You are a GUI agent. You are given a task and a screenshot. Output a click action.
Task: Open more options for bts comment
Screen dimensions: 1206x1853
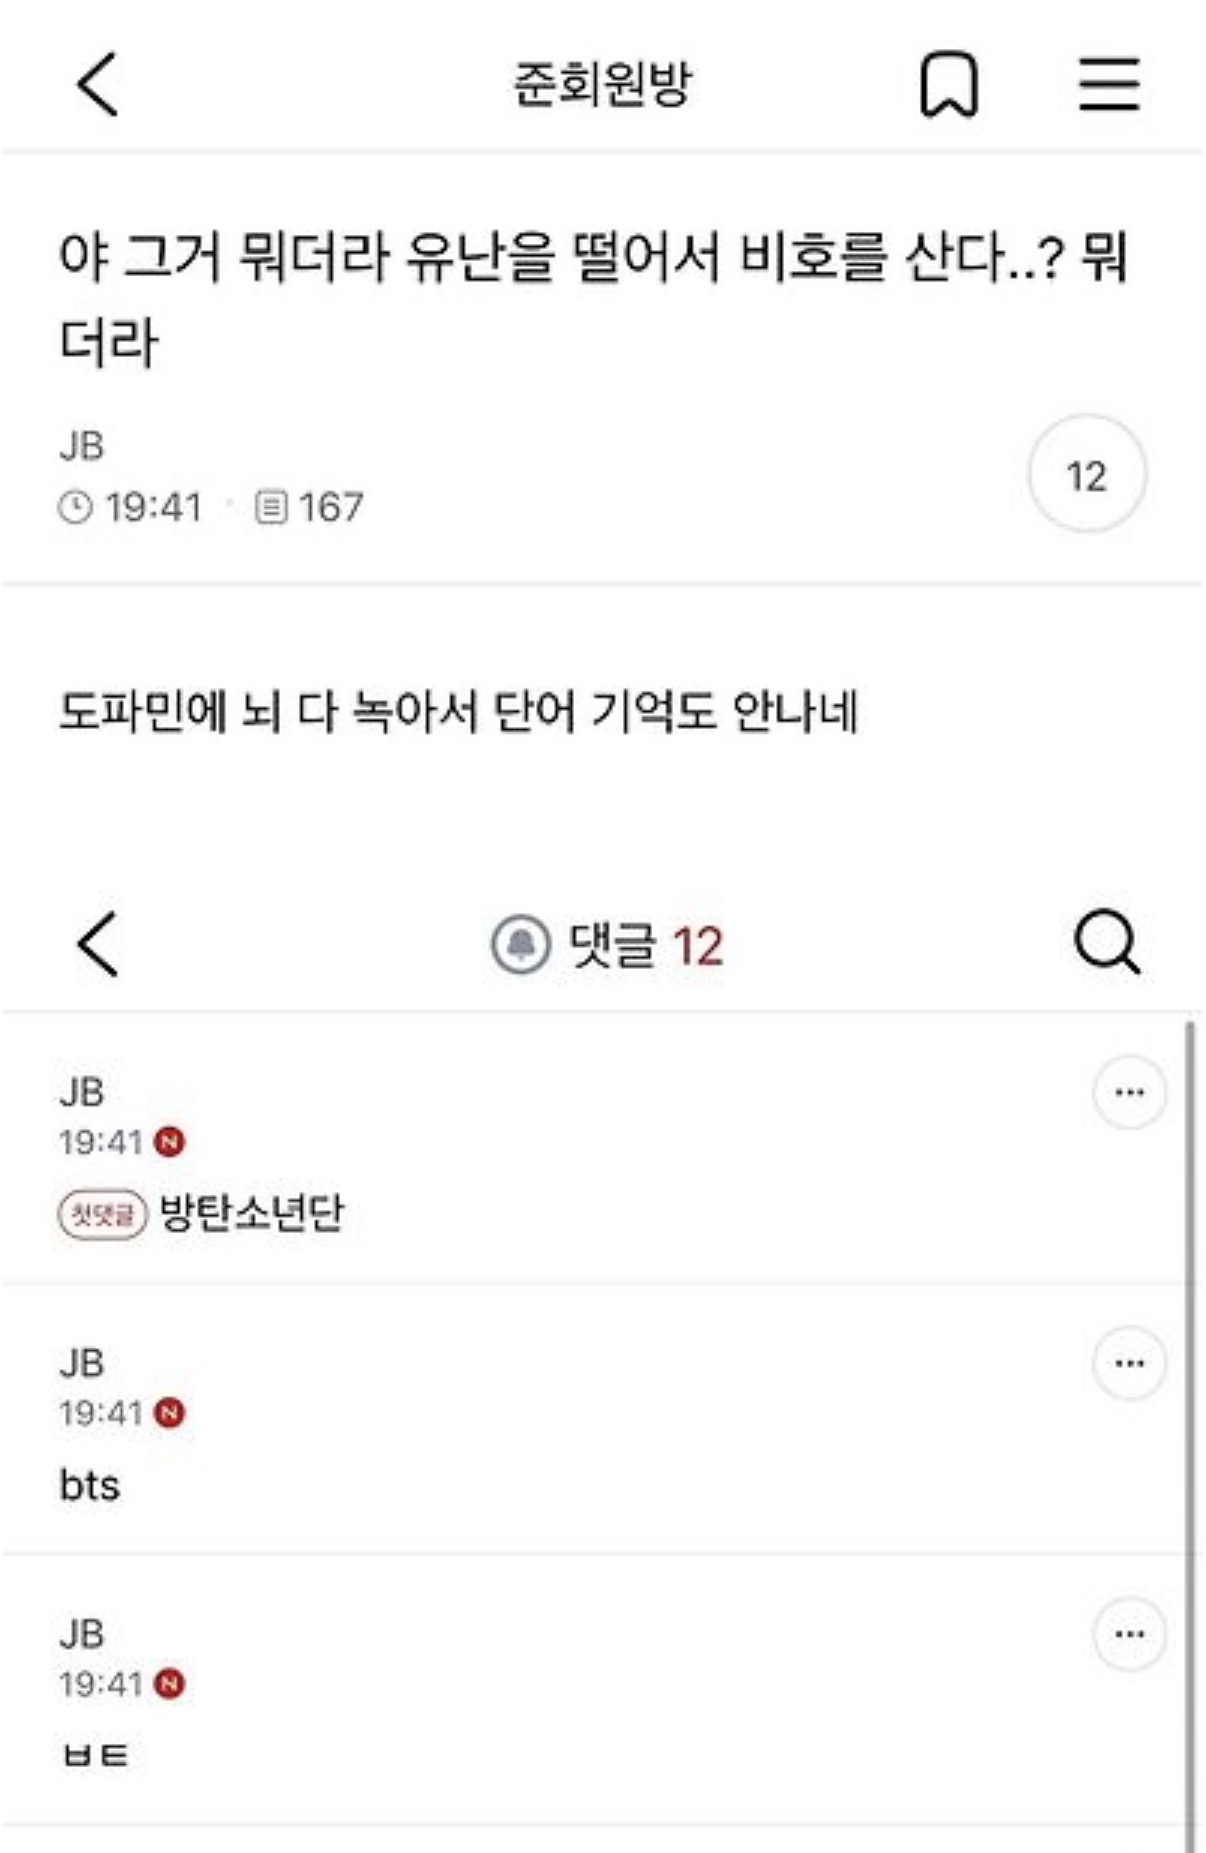click(x=1129, y=1363)
